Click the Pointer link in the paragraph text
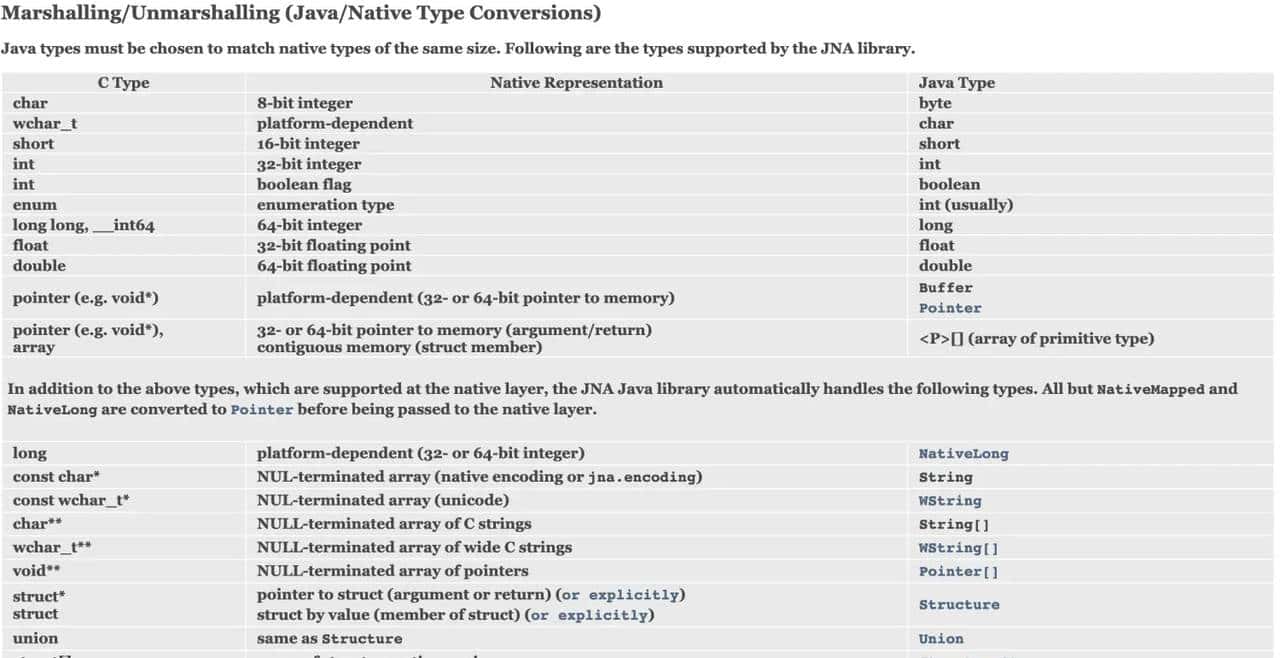Viewport: 1280px width, 658px height. 261,410
